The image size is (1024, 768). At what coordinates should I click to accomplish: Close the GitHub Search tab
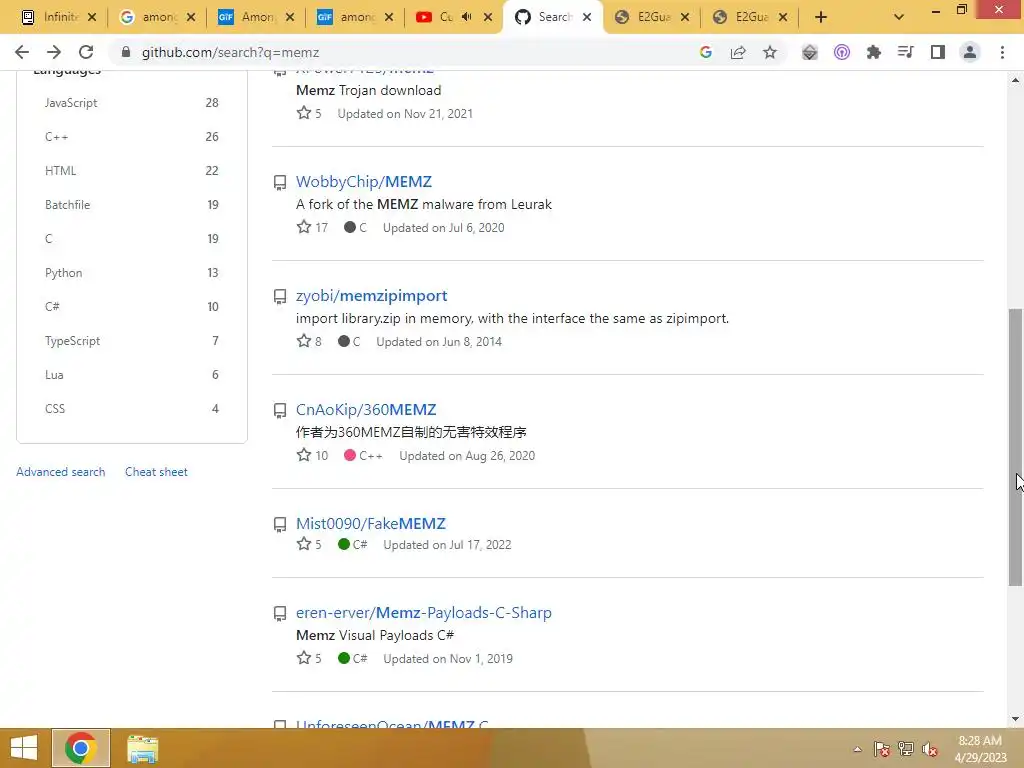point(587,17)
